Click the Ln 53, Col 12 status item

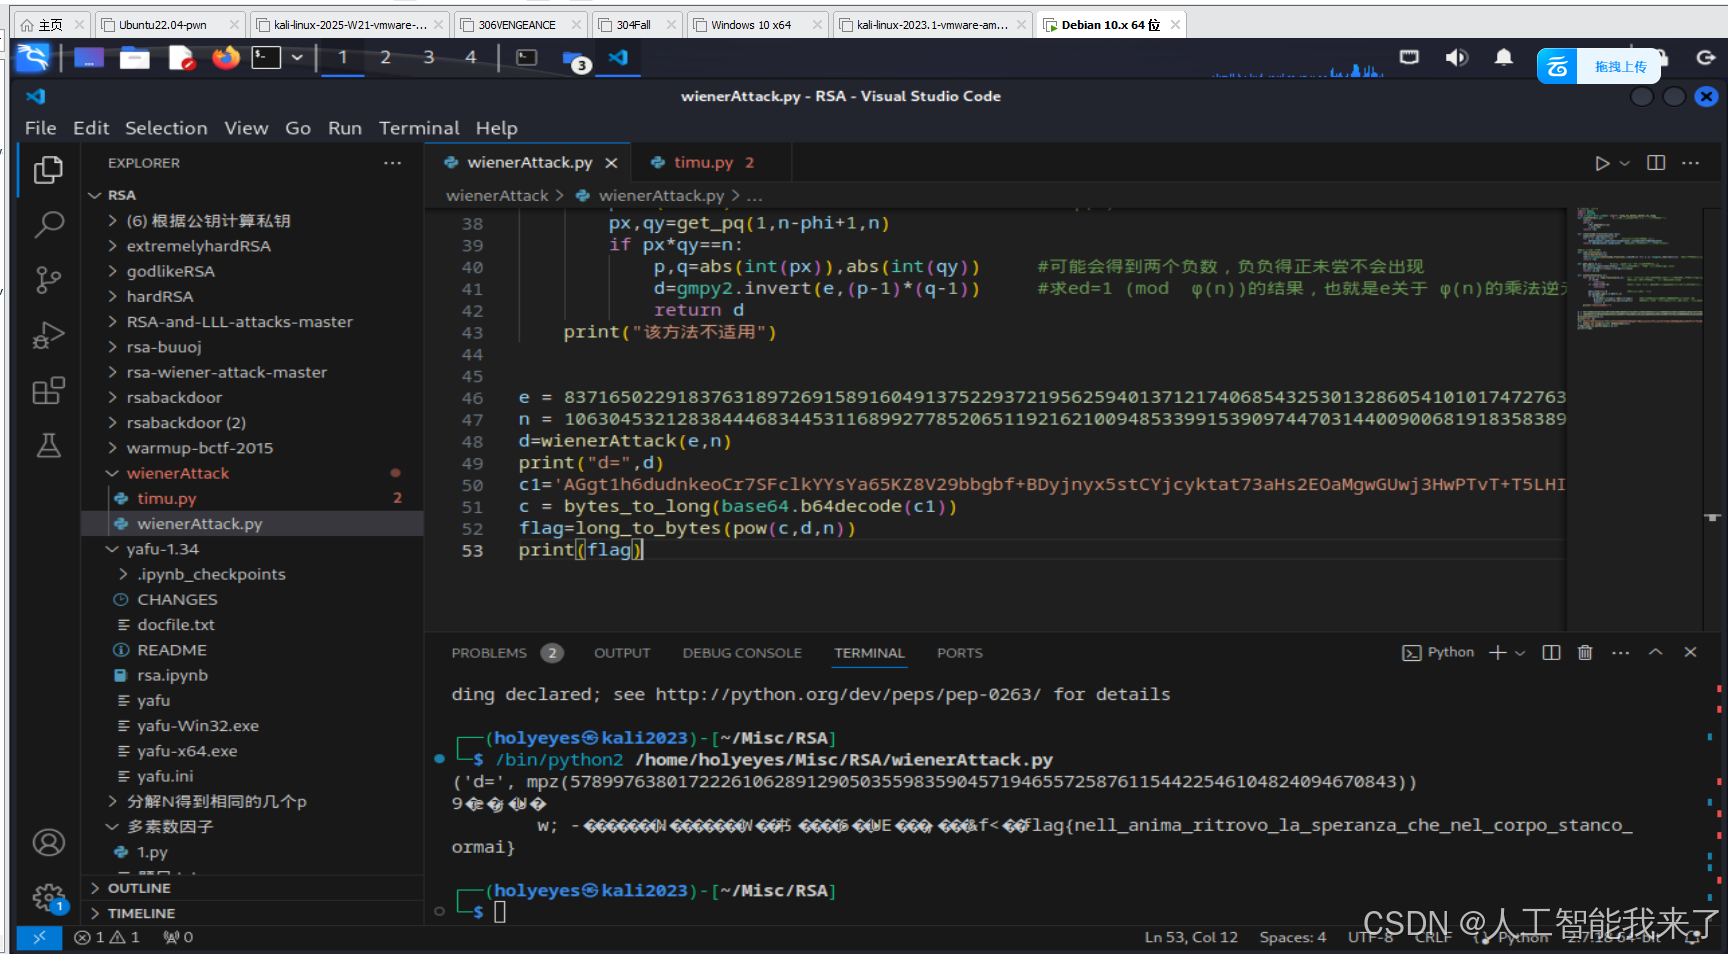pos(1191,937)
